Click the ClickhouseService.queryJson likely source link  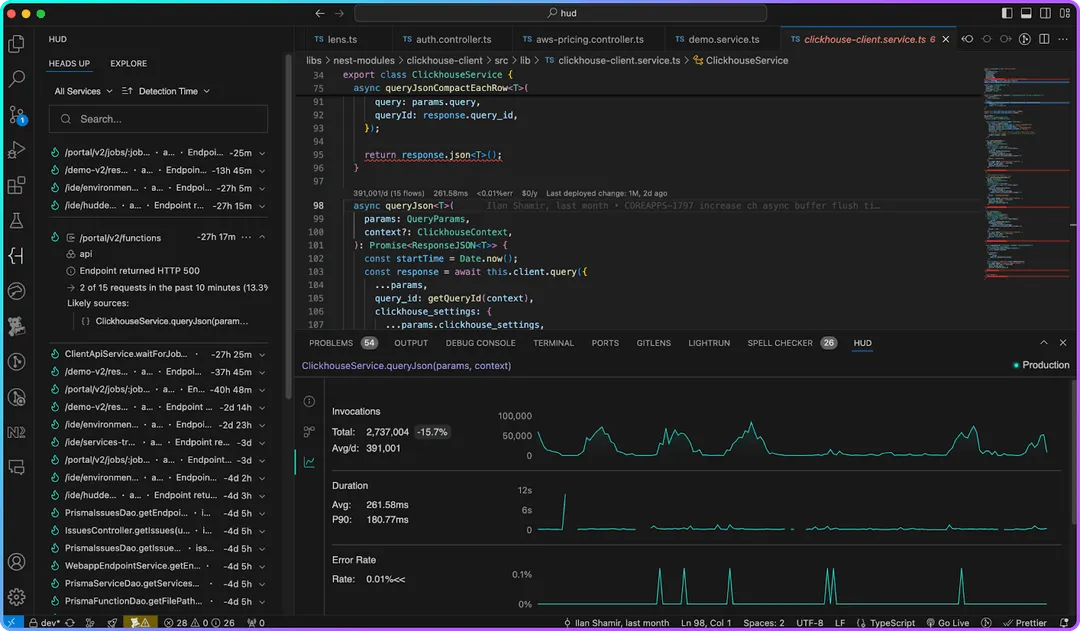(171, 321)
